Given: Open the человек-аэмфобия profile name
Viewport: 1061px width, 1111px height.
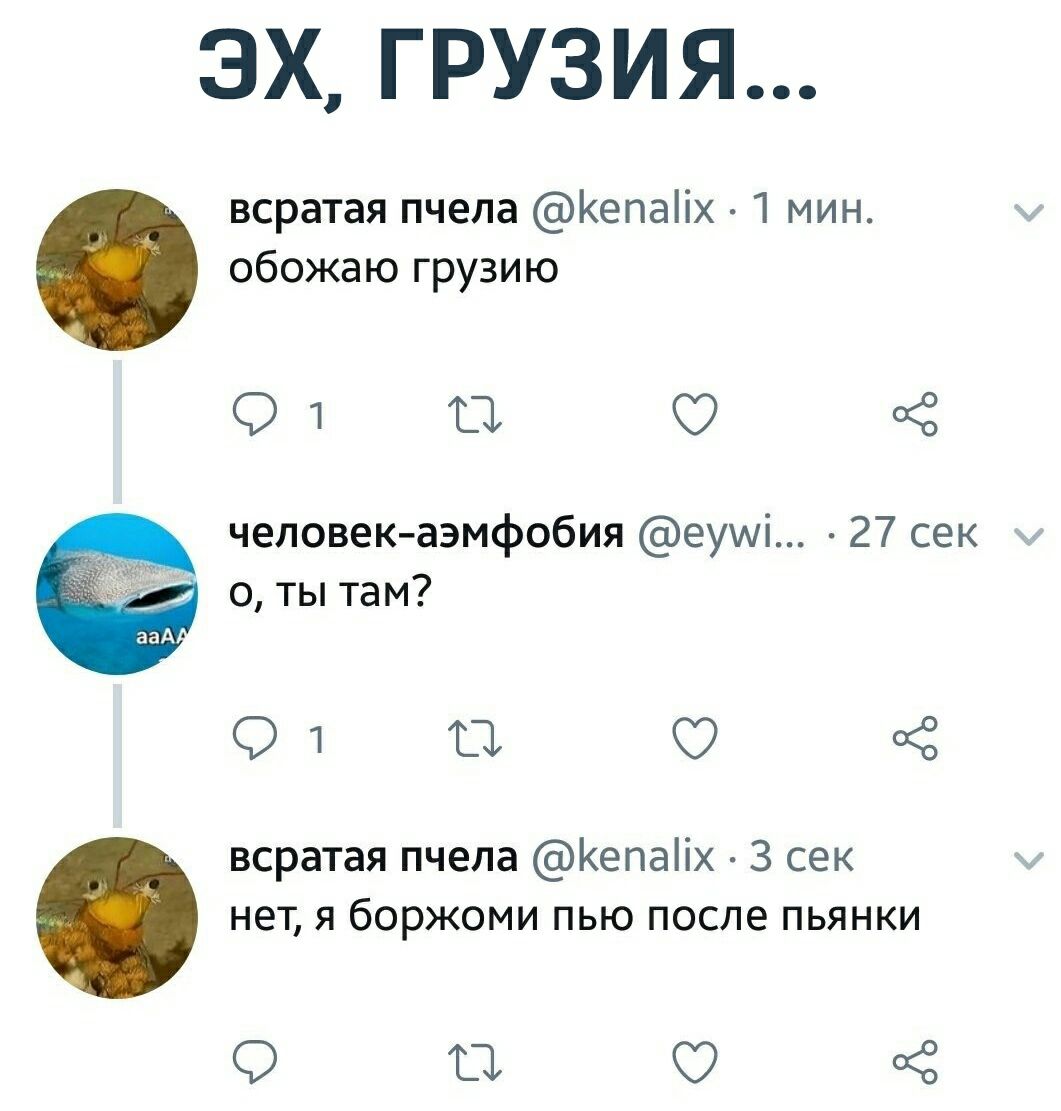Looking at the screenshot, I should pos(427,533).
